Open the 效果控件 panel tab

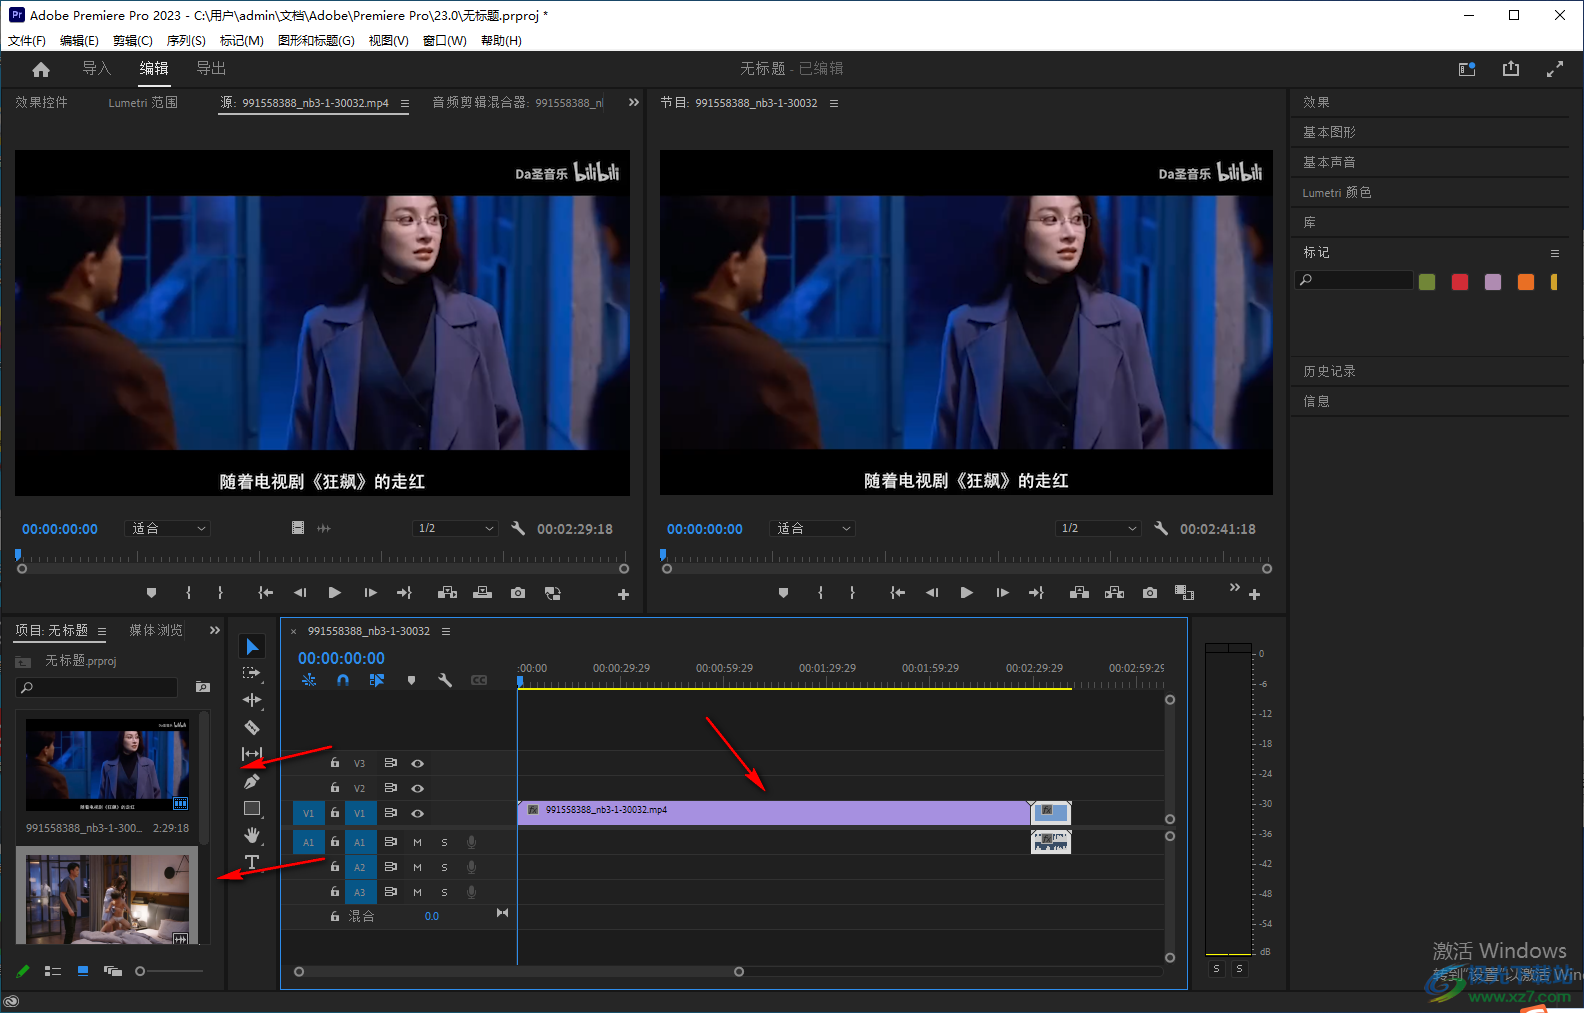coord(41,102)
